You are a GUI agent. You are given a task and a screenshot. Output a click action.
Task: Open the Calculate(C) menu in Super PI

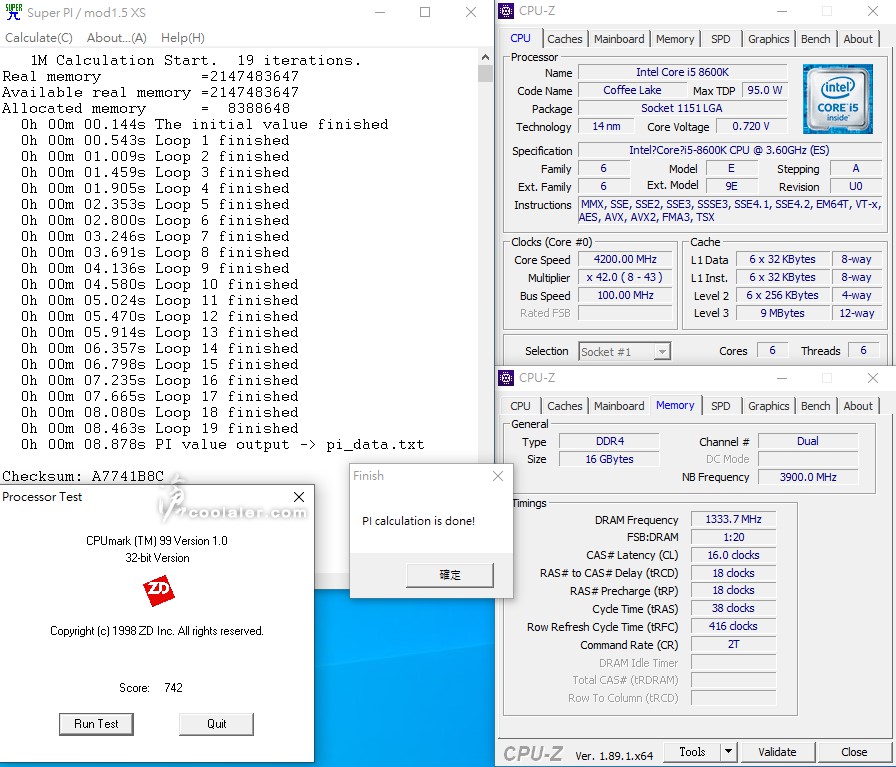39,38
